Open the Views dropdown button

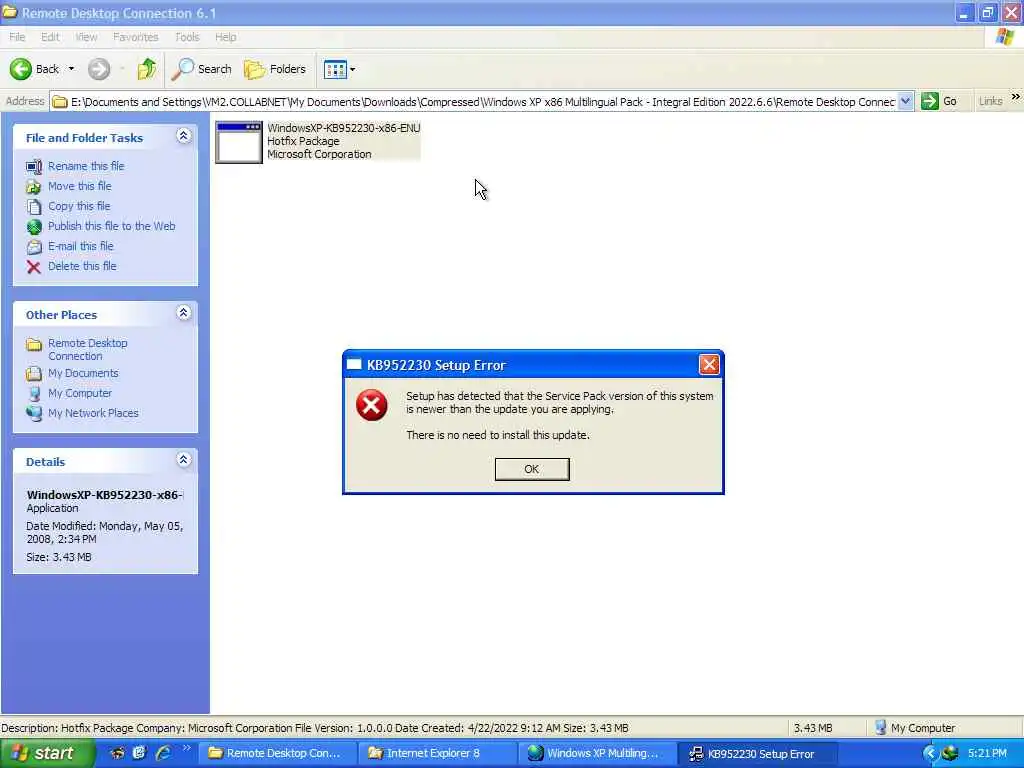[340, 69]
